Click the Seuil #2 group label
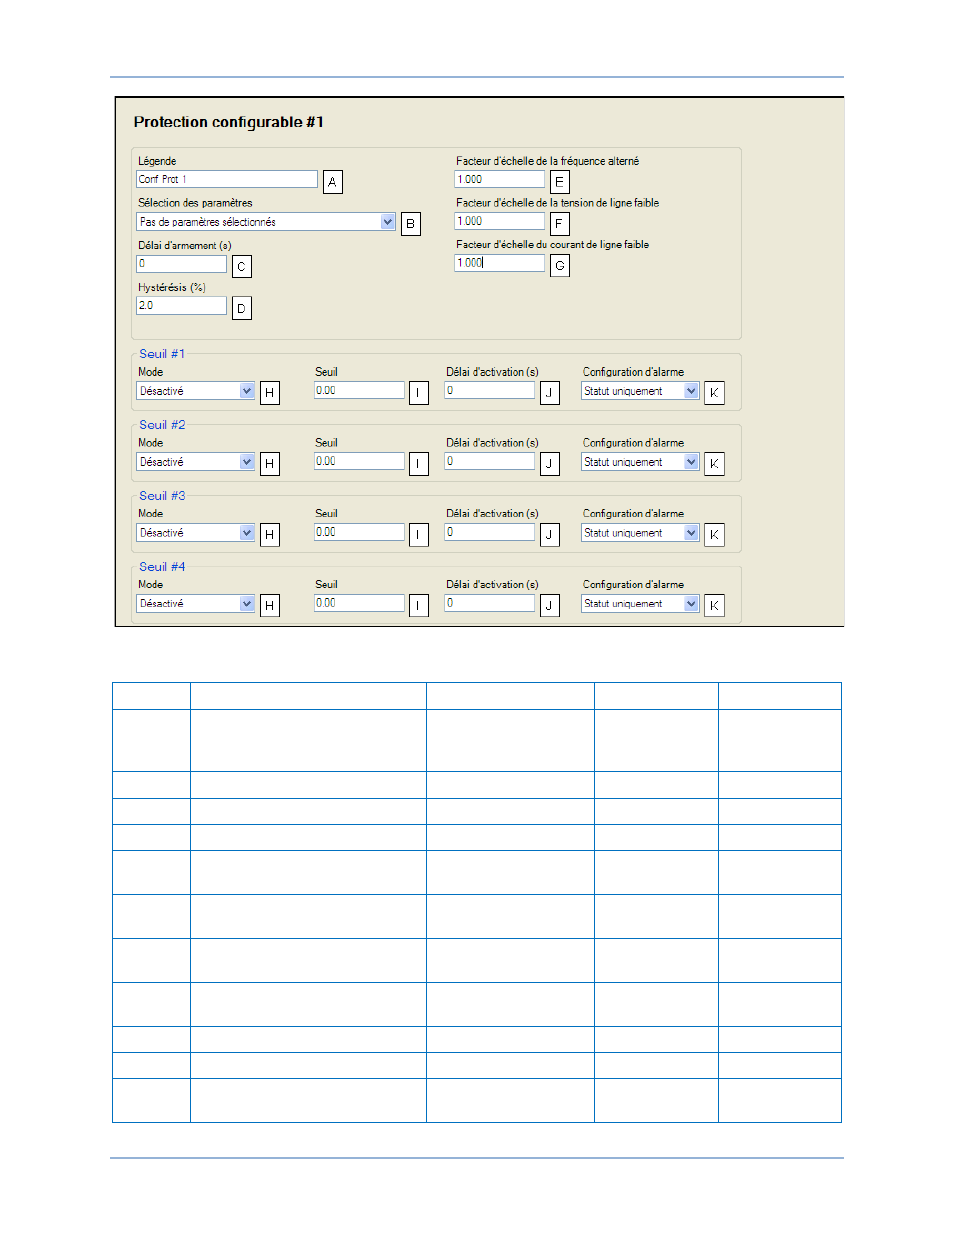954x1235 pixels. (x=162, y=425)
